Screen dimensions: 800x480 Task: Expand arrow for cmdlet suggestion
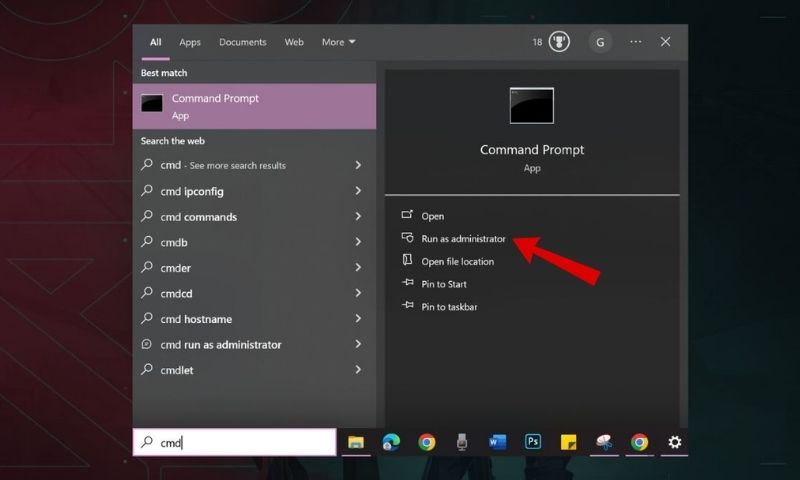[358, 369]
